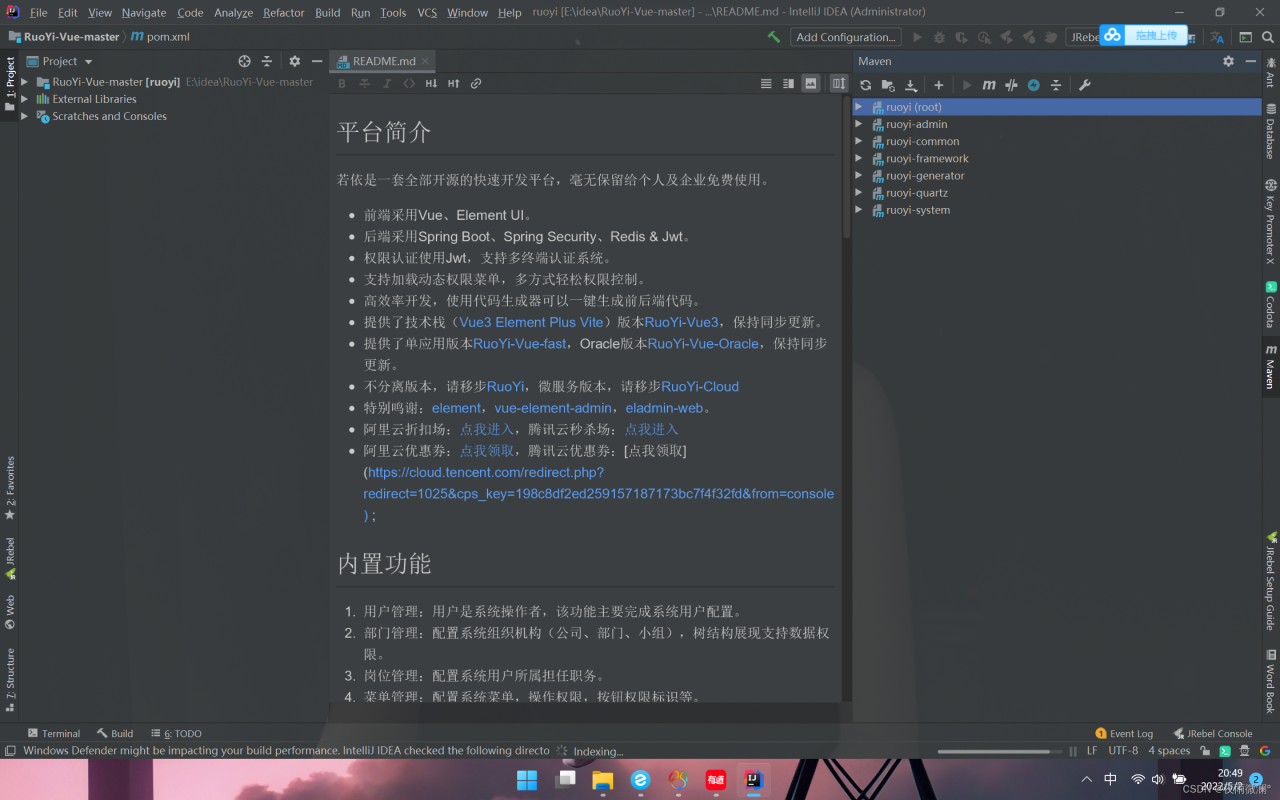1280x800 pixels.
Task: Expand ruoyi-system Maven module
Action: click(859, 210)
